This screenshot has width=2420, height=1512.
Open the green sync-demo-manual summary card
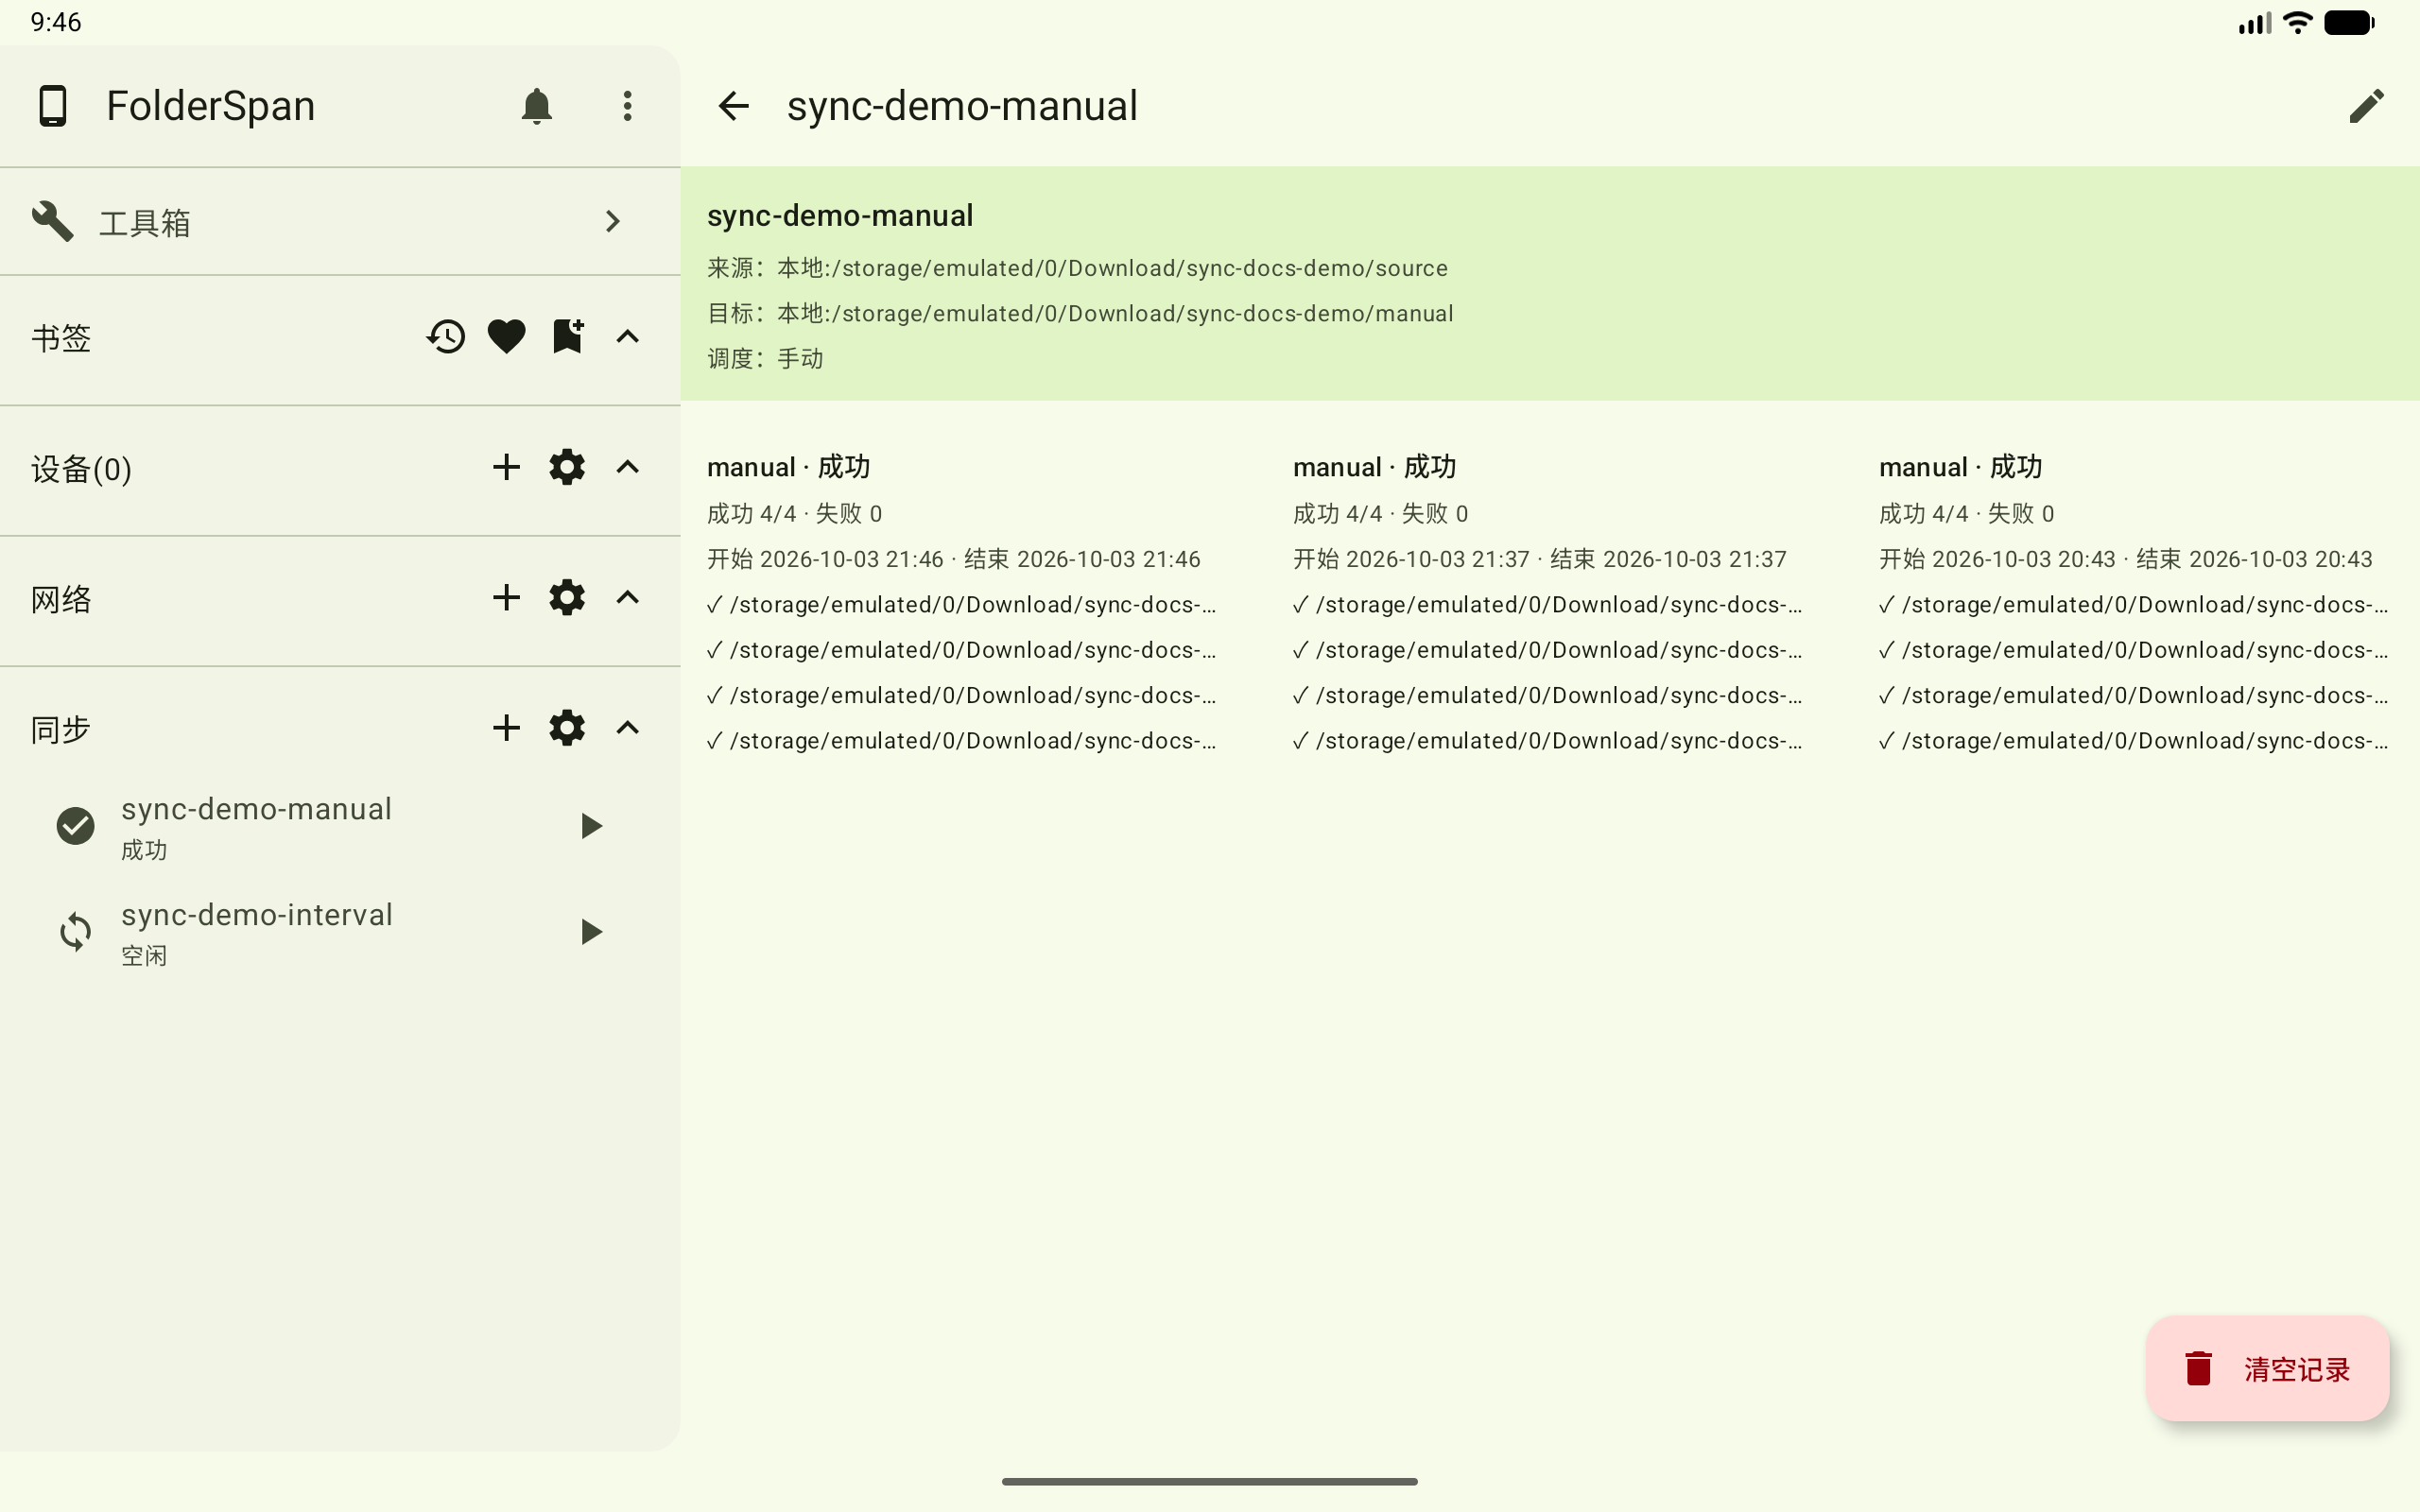pyautogui.click(x=1550, y=284)
